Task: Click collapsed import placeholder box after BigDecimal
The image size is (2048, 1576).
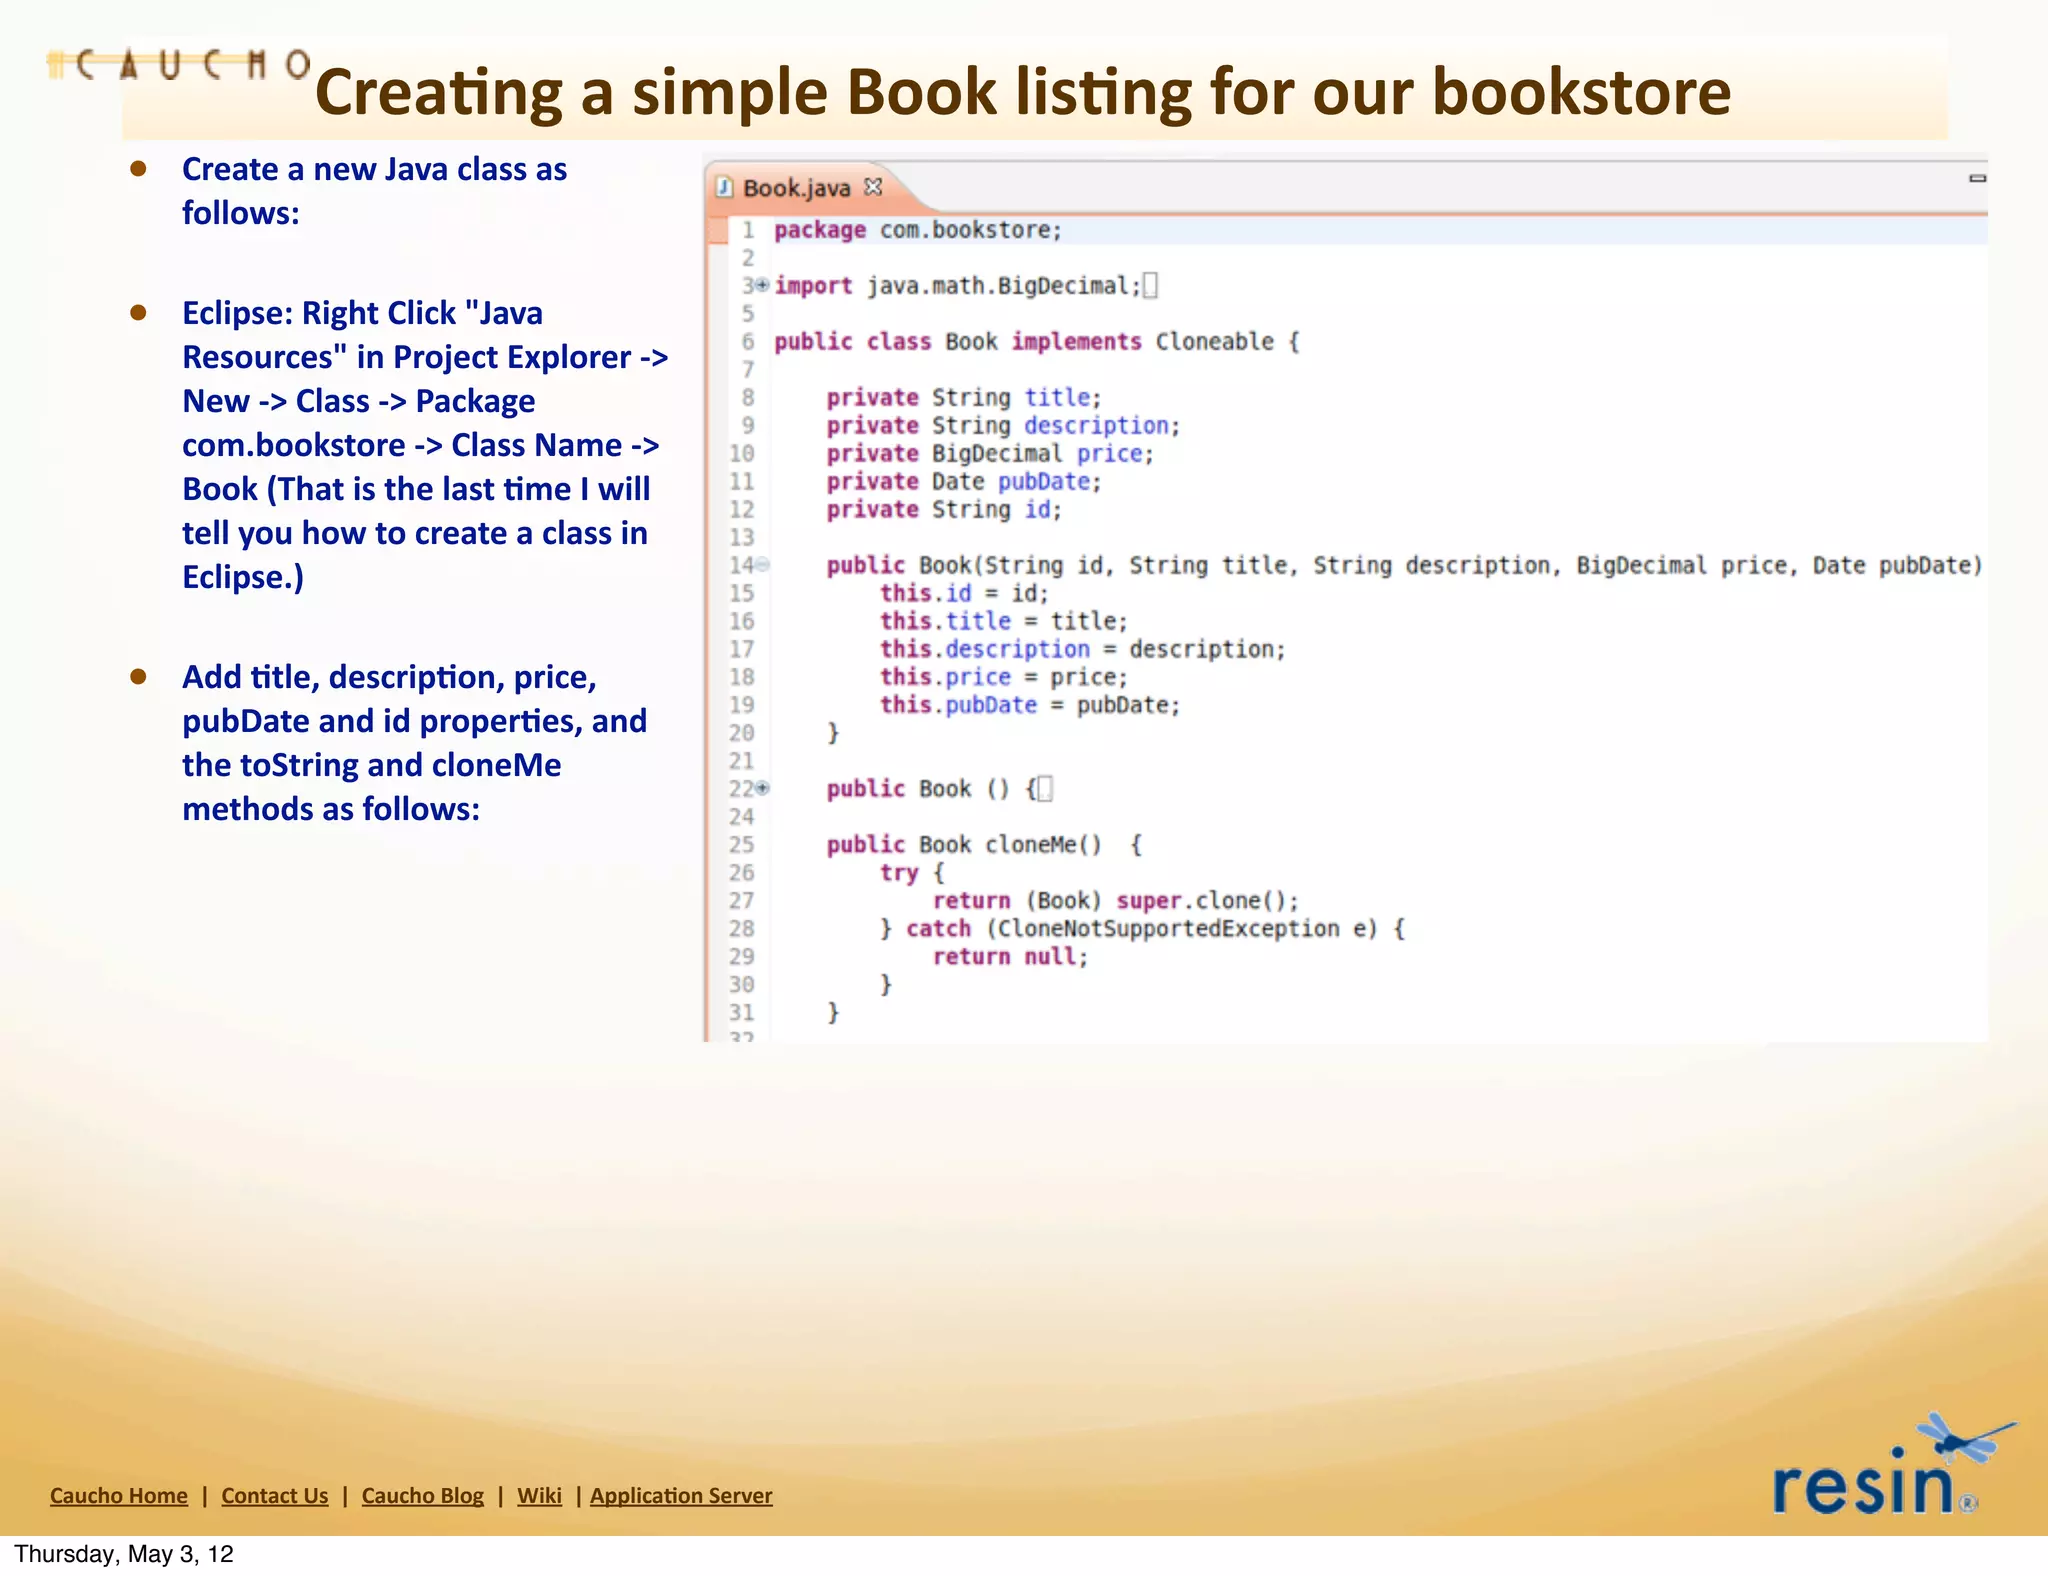Action: pos(1150,286)
